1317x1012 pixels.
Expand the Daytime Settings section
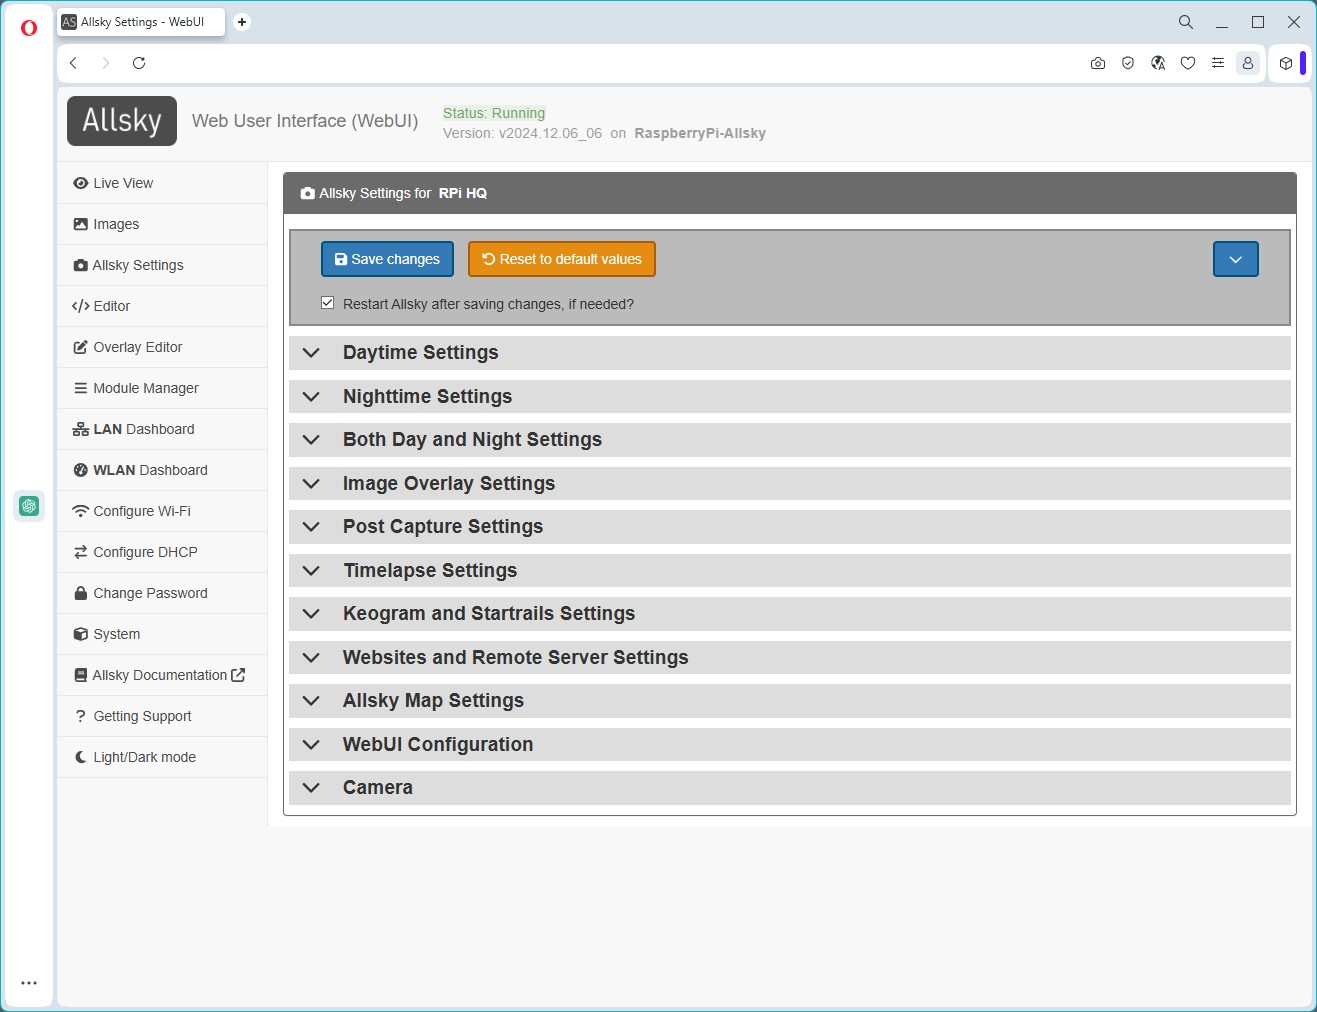point(790,353)
